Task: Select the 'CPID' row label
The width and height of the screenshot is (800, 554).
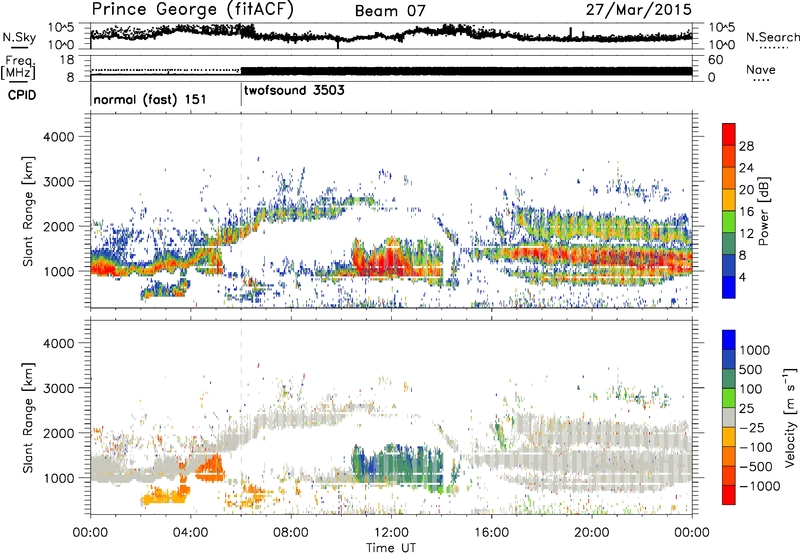Action: 22,95
